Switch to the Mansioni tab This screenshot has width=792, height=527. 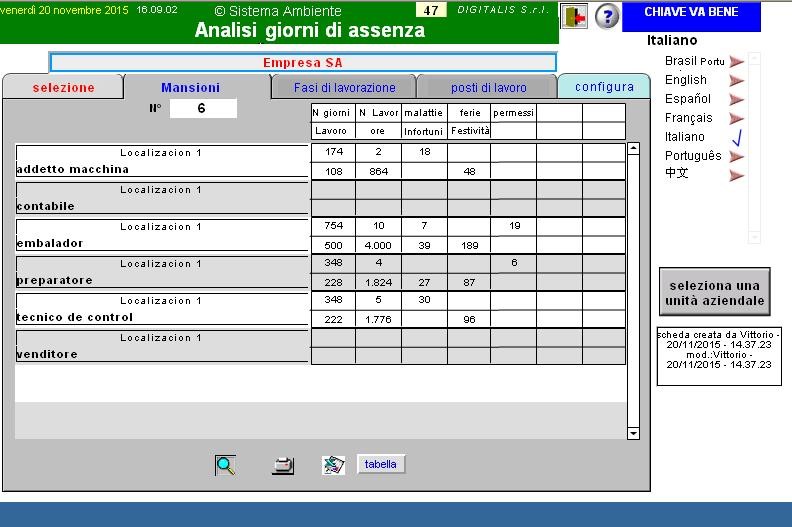191,87
